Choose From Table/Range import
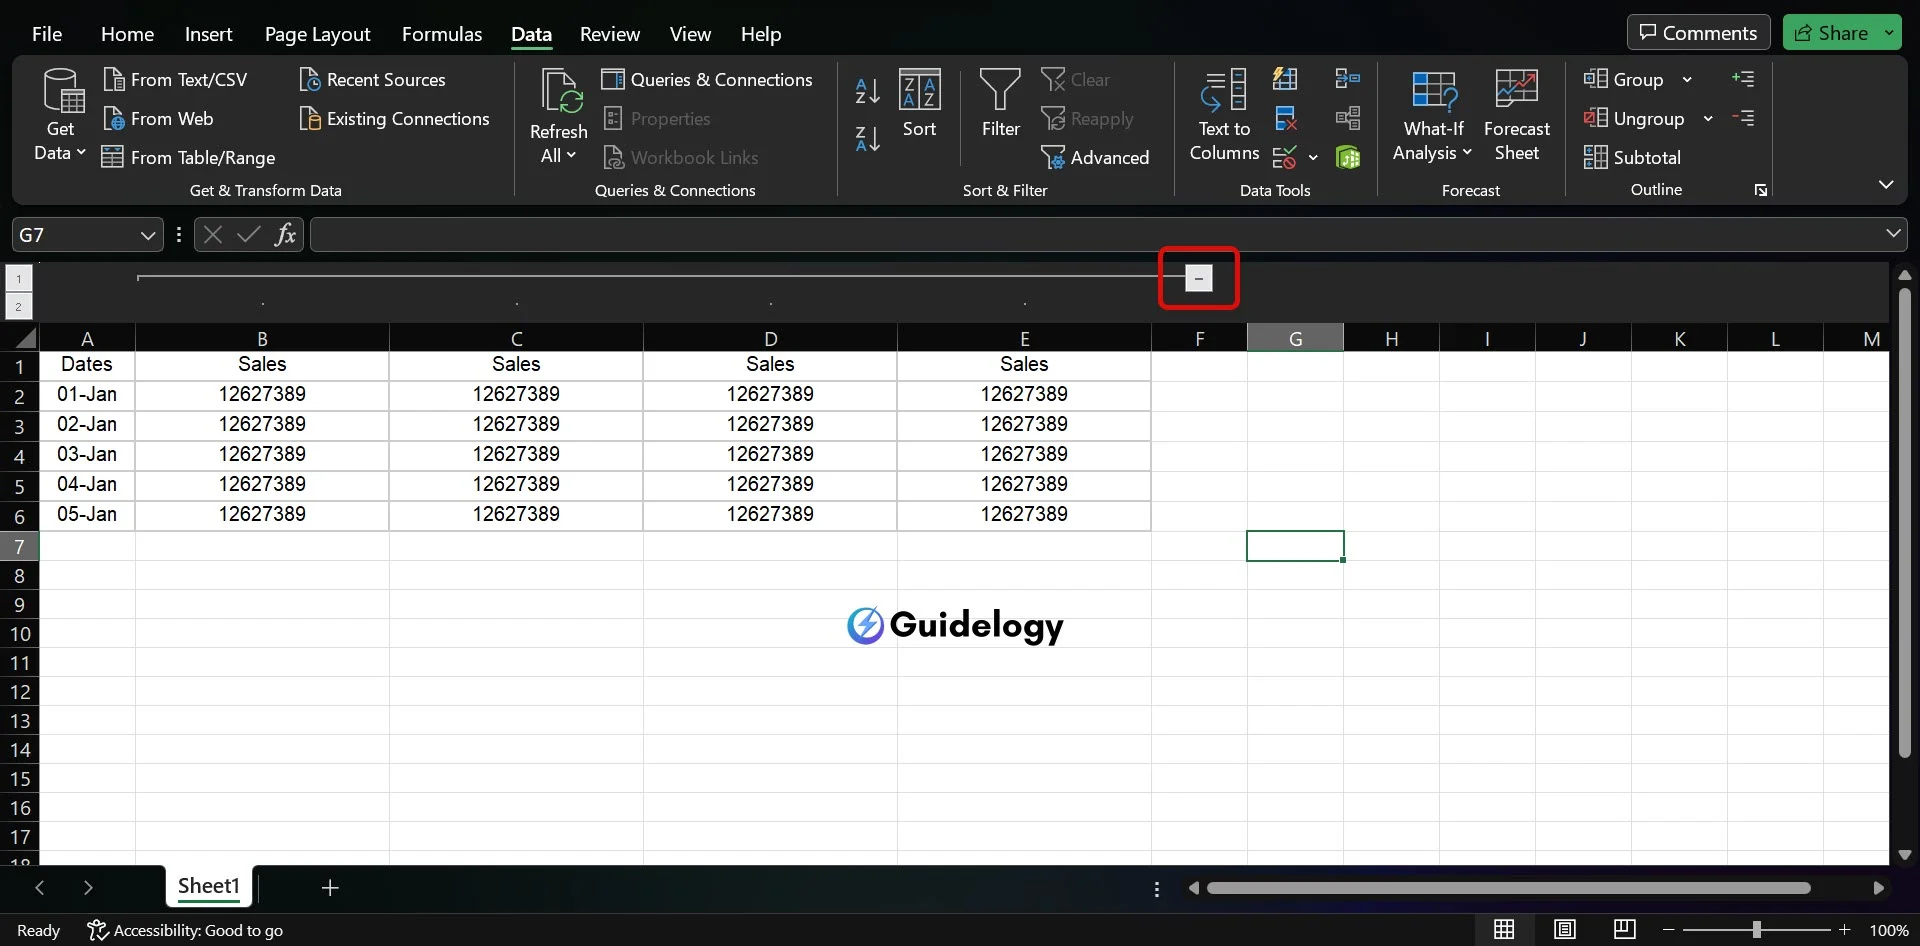Image resolution: width=1920 pixels, height=946 pixels. tap(189, 157)
